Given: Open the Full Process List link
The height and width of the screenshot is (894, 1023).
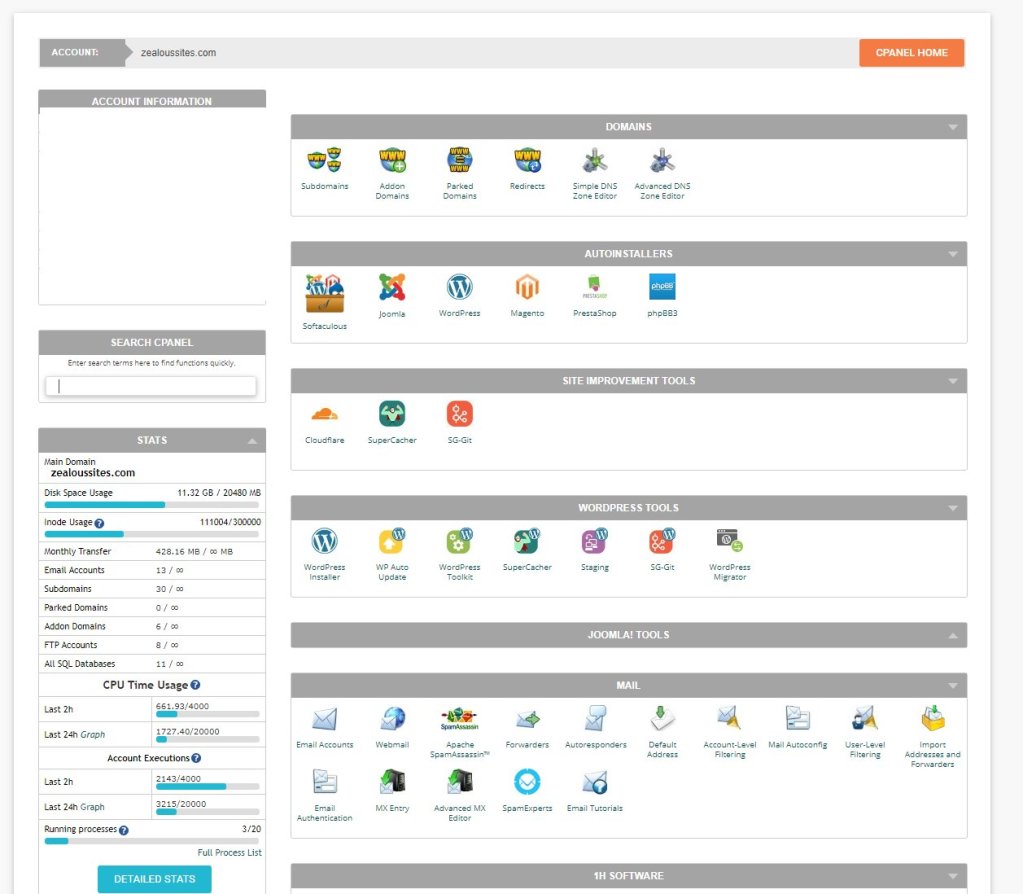Looking at the screenshot, I should tap(229, 852).
